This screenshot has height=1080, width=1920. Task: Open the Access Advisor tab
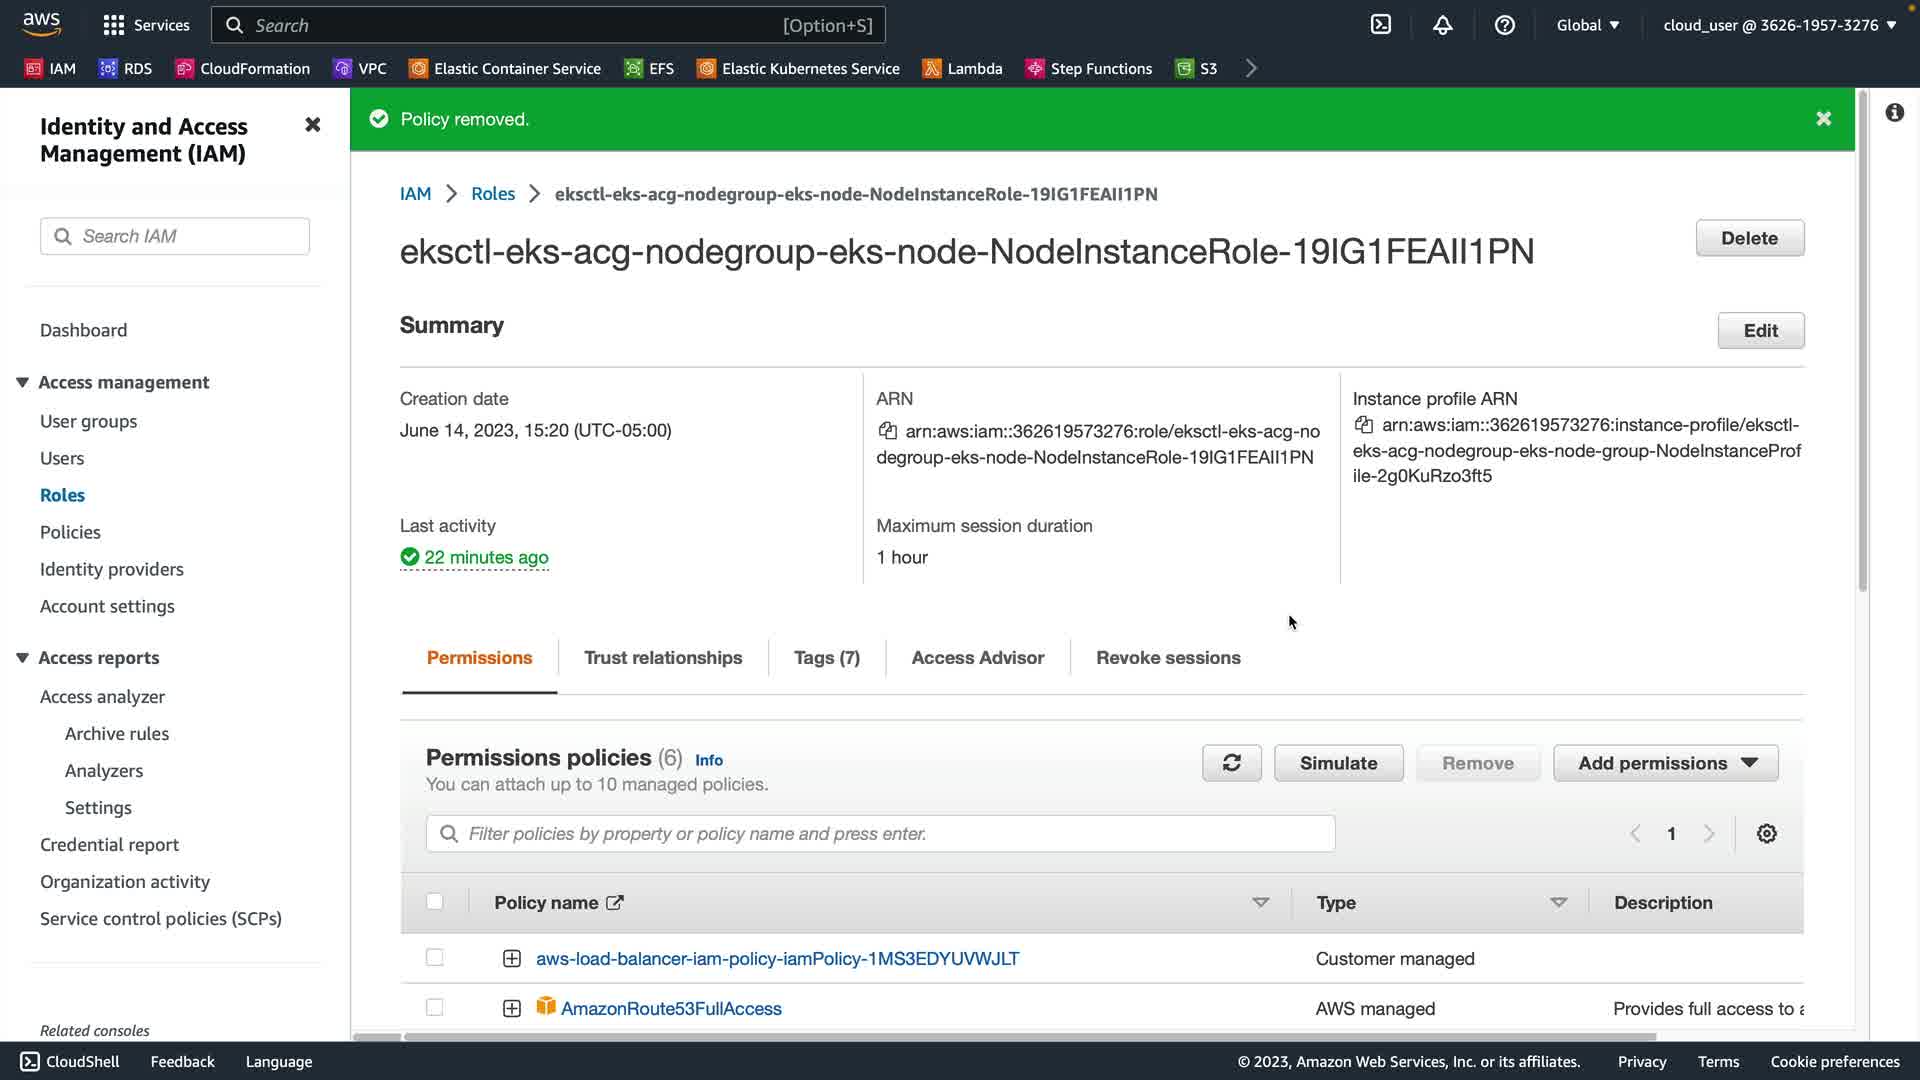pyautogui.click(x=977, y=658)
